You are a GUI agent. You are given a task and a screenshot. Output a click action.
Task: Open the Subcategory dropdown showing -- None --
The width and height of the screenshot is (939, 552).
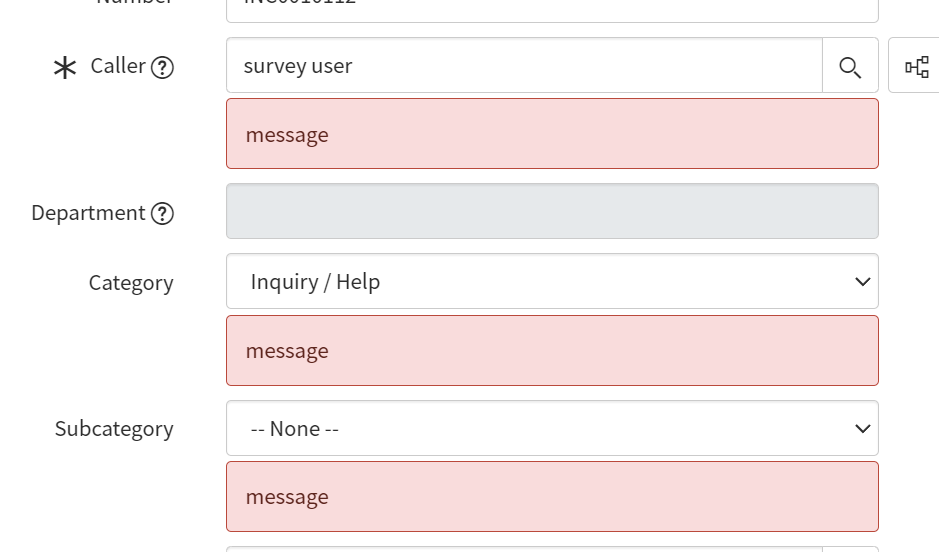click(540, 428)
